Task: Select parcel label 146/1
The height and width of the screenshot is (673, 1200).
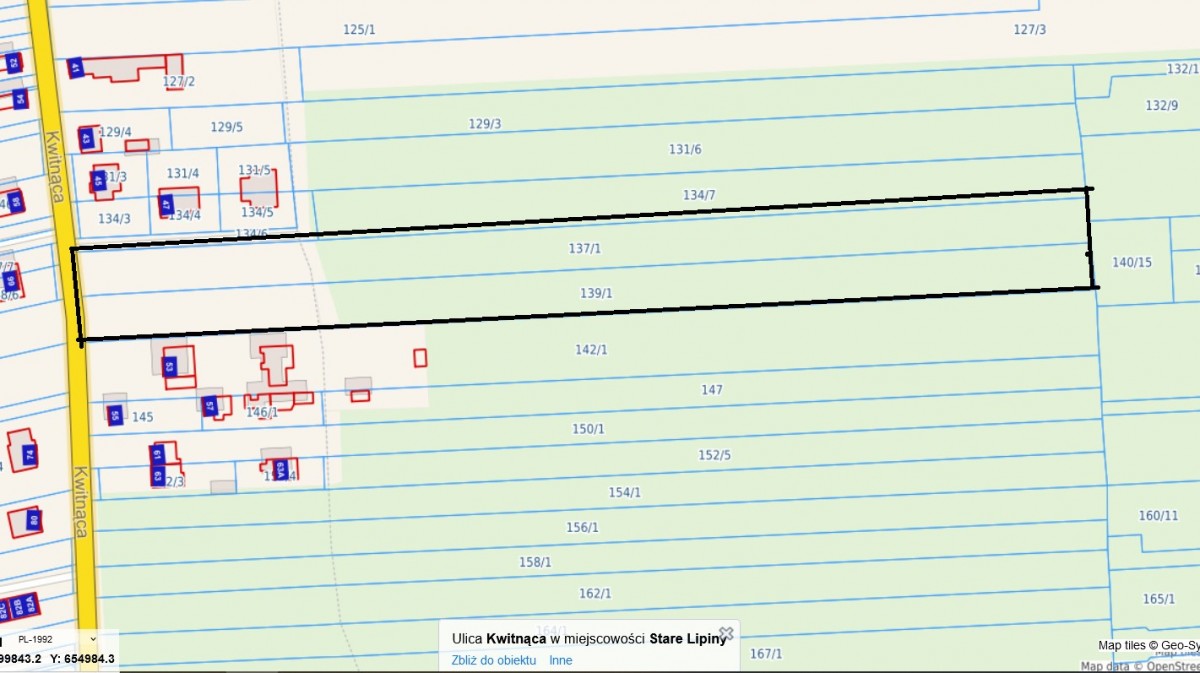Action: (262, 412)
